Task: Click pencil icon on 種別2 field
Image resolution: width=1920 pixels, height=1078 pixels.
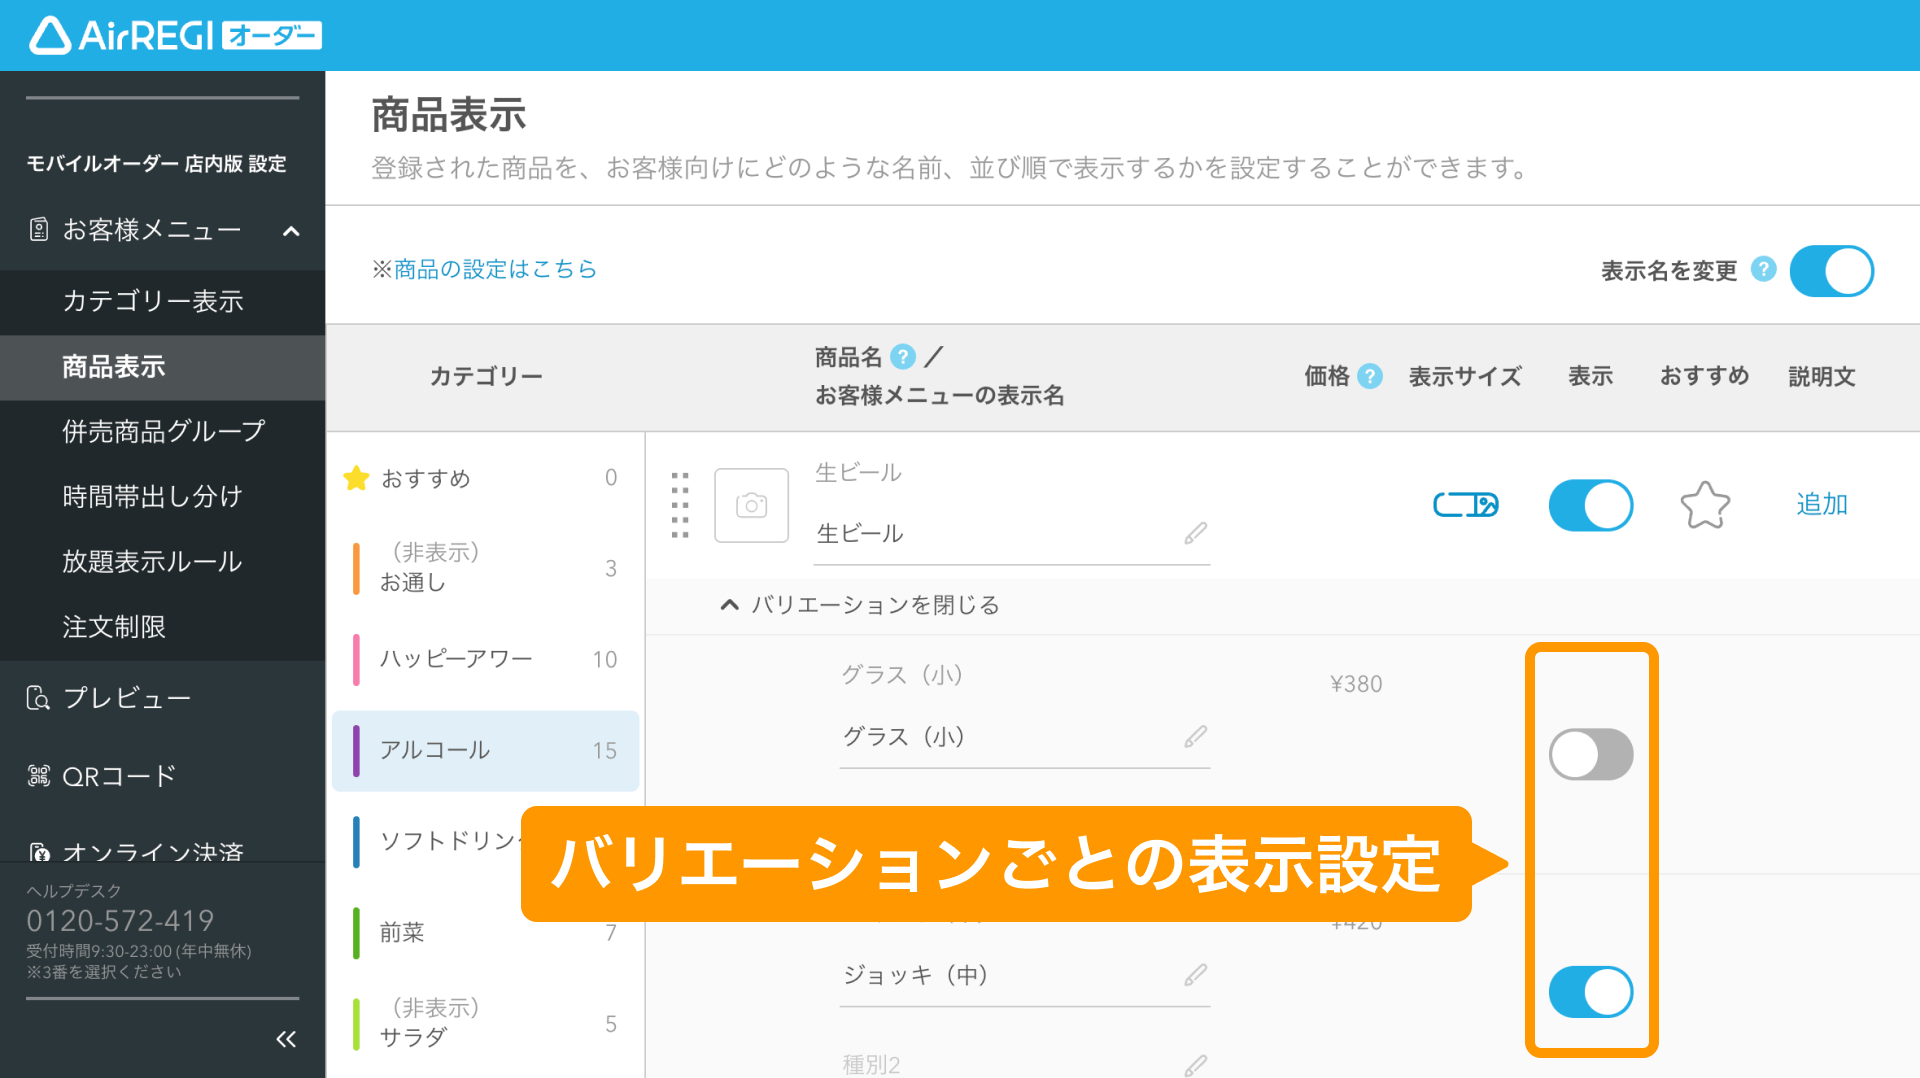Action: pos(1195,1065)
